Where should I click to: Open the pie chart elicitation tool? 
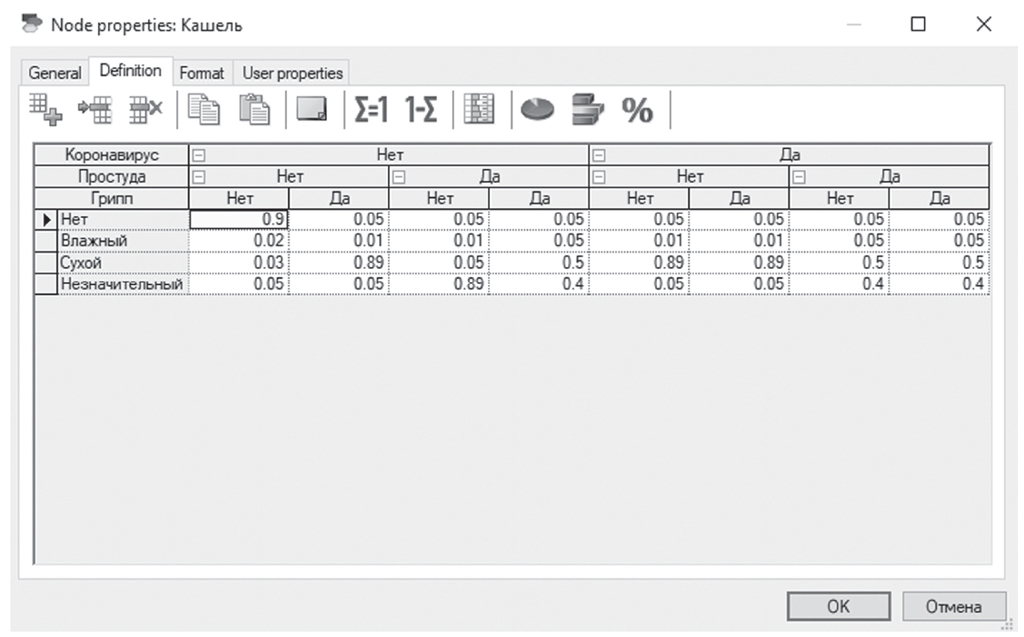pos(537,109)
